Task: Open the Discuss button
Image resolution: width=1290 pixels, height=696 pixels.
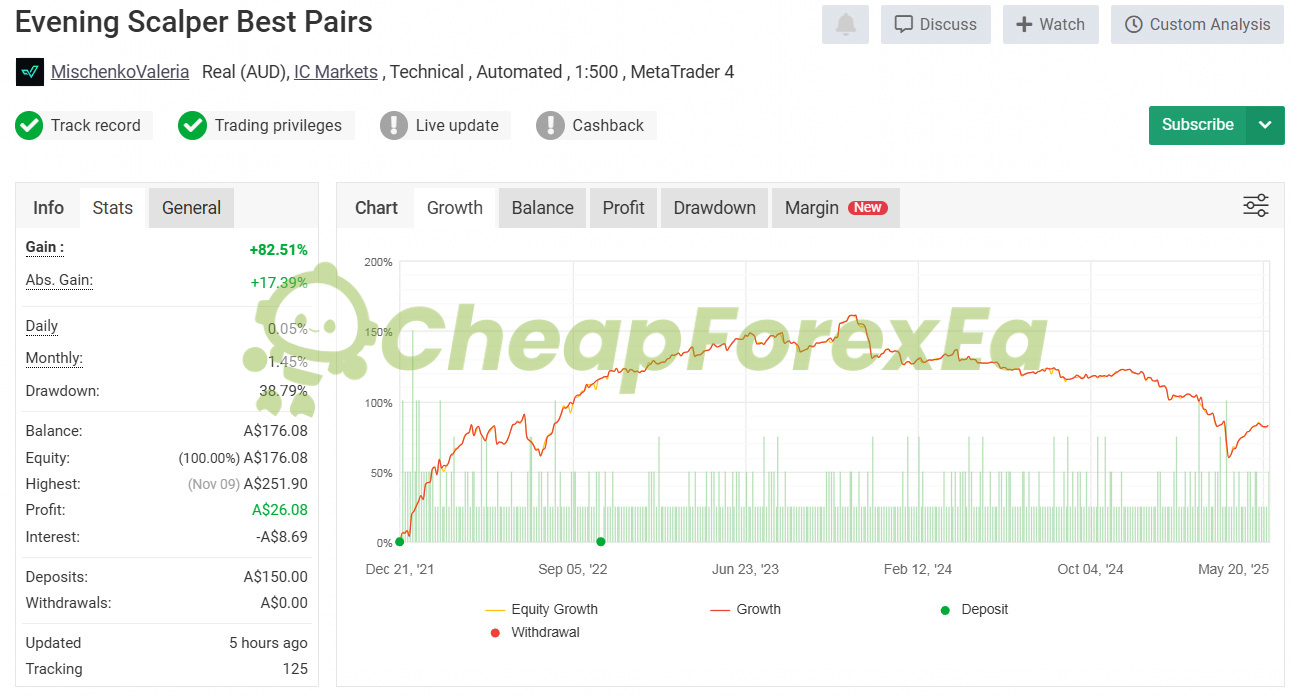Action: [x=936, y=24]
